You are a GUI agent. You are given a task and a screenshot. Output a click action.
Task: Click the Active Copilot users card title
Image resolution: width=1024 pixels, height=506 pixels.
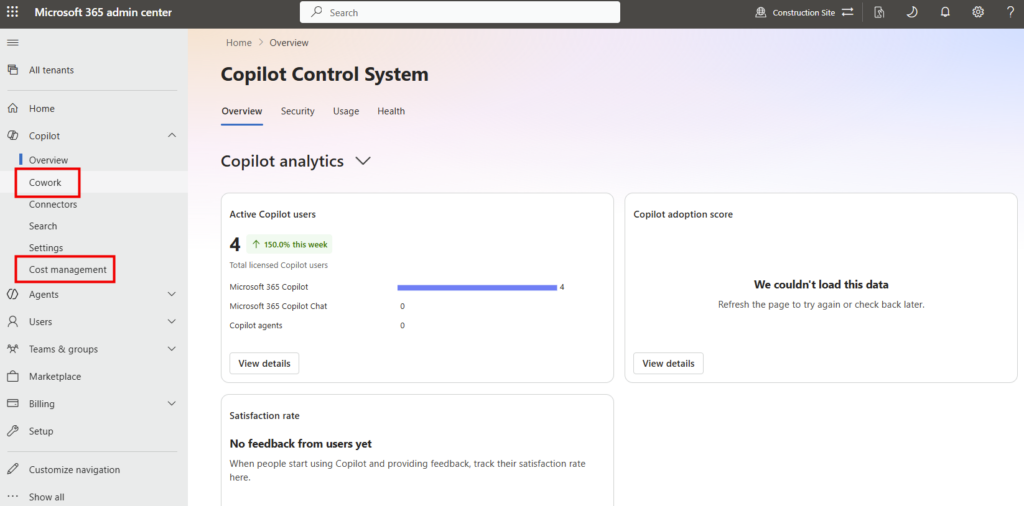click(x=273, y=214)
